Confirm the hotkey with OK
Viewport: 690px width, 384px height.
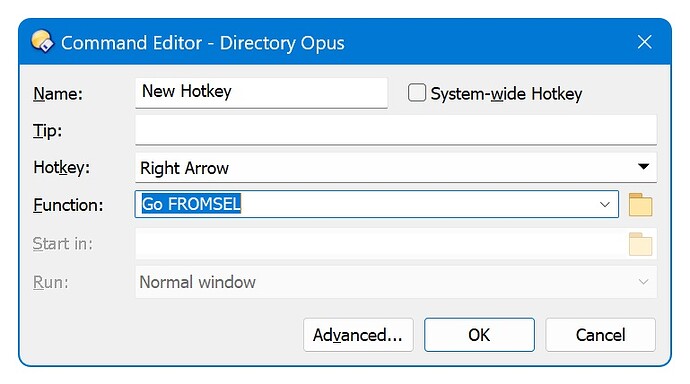point(479,335)
